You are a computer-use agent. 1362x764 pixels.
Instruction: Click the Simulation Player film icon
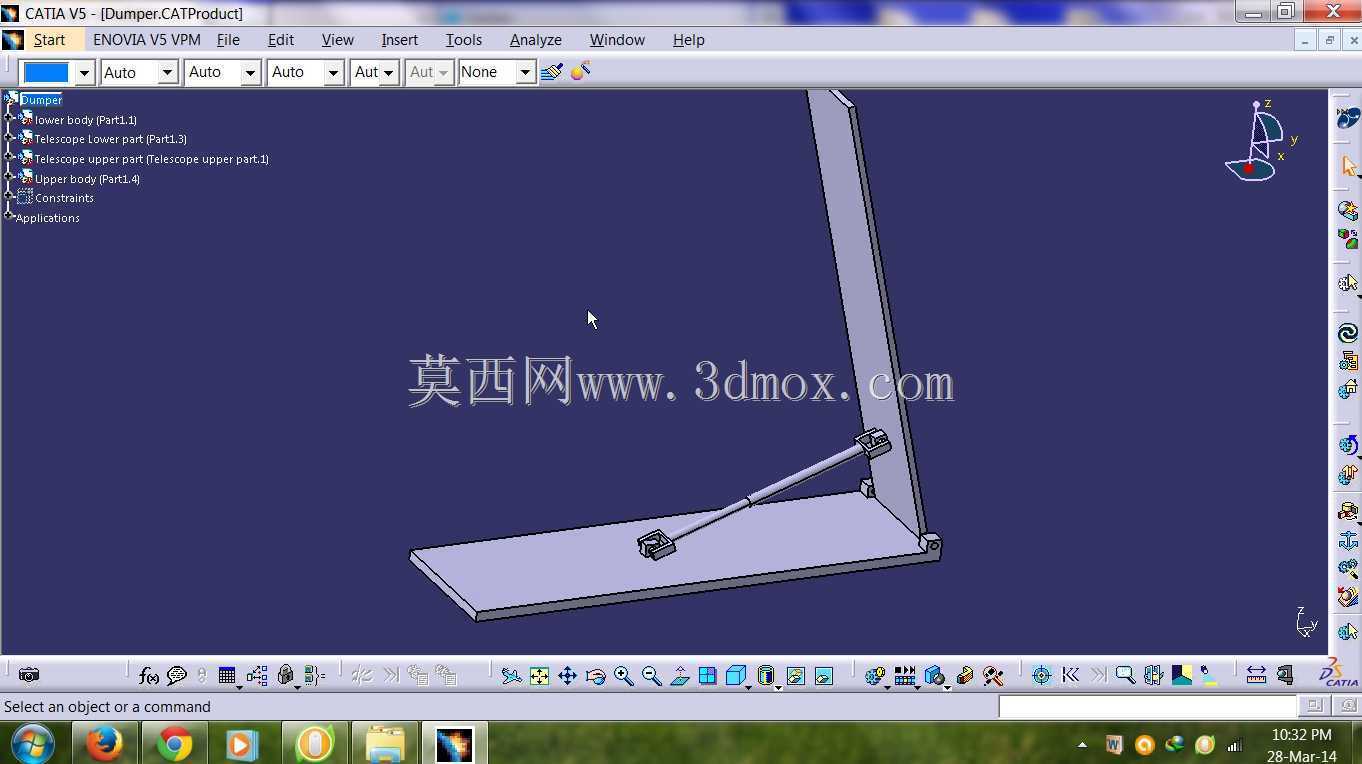(x=905, y=676)
